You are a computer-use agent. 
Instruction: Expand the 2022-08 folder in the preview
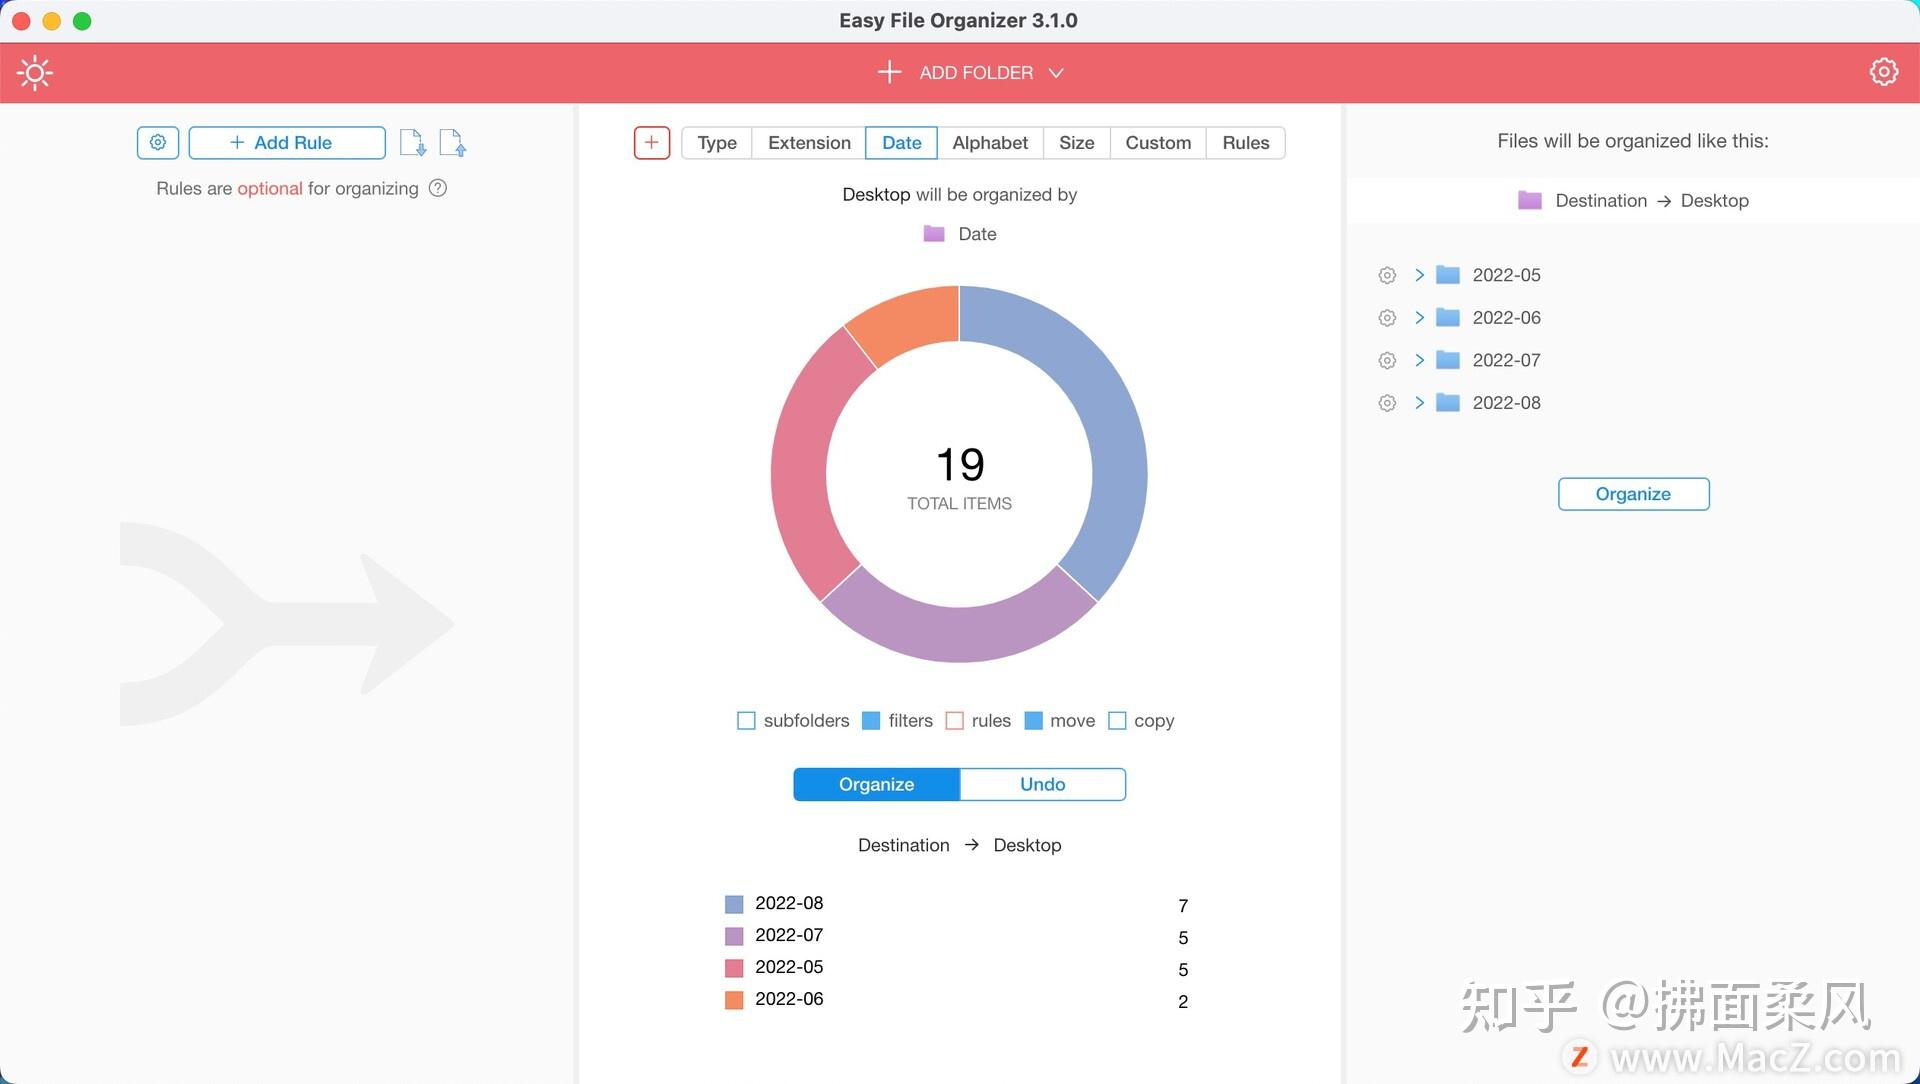(1418, 402)
